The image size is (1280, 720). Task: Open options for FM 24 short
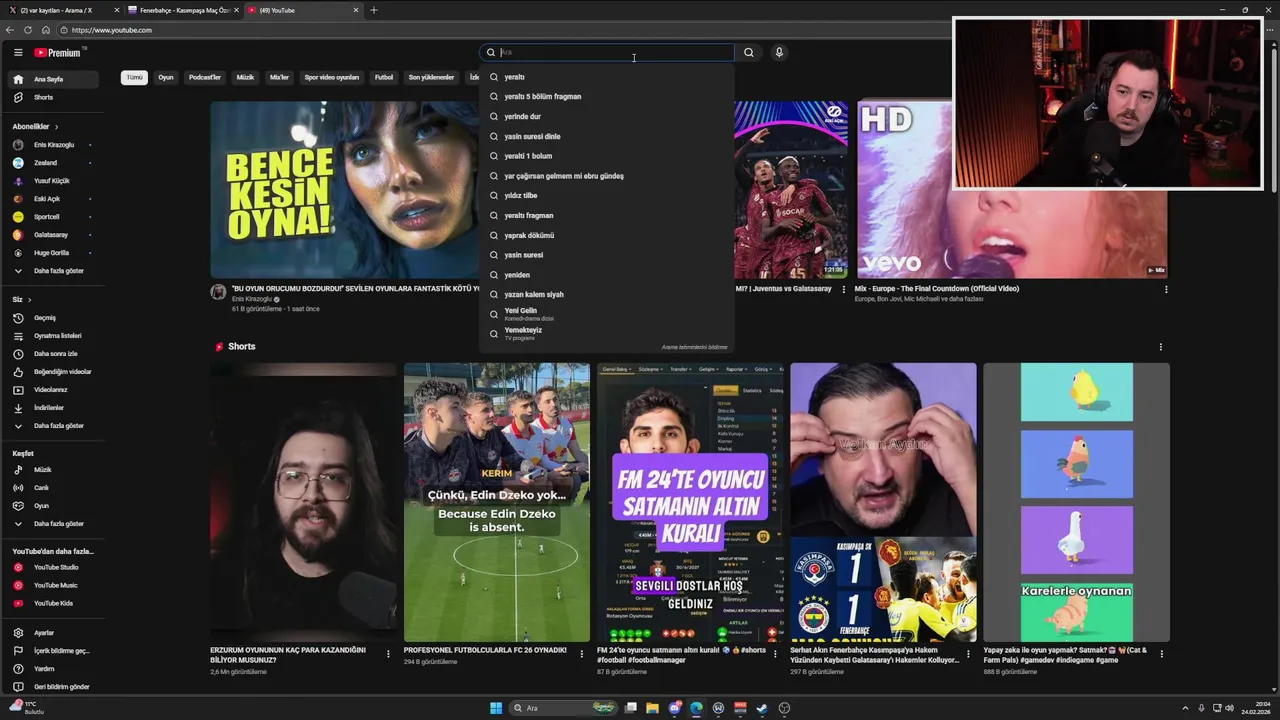click(x=774, y=654)
